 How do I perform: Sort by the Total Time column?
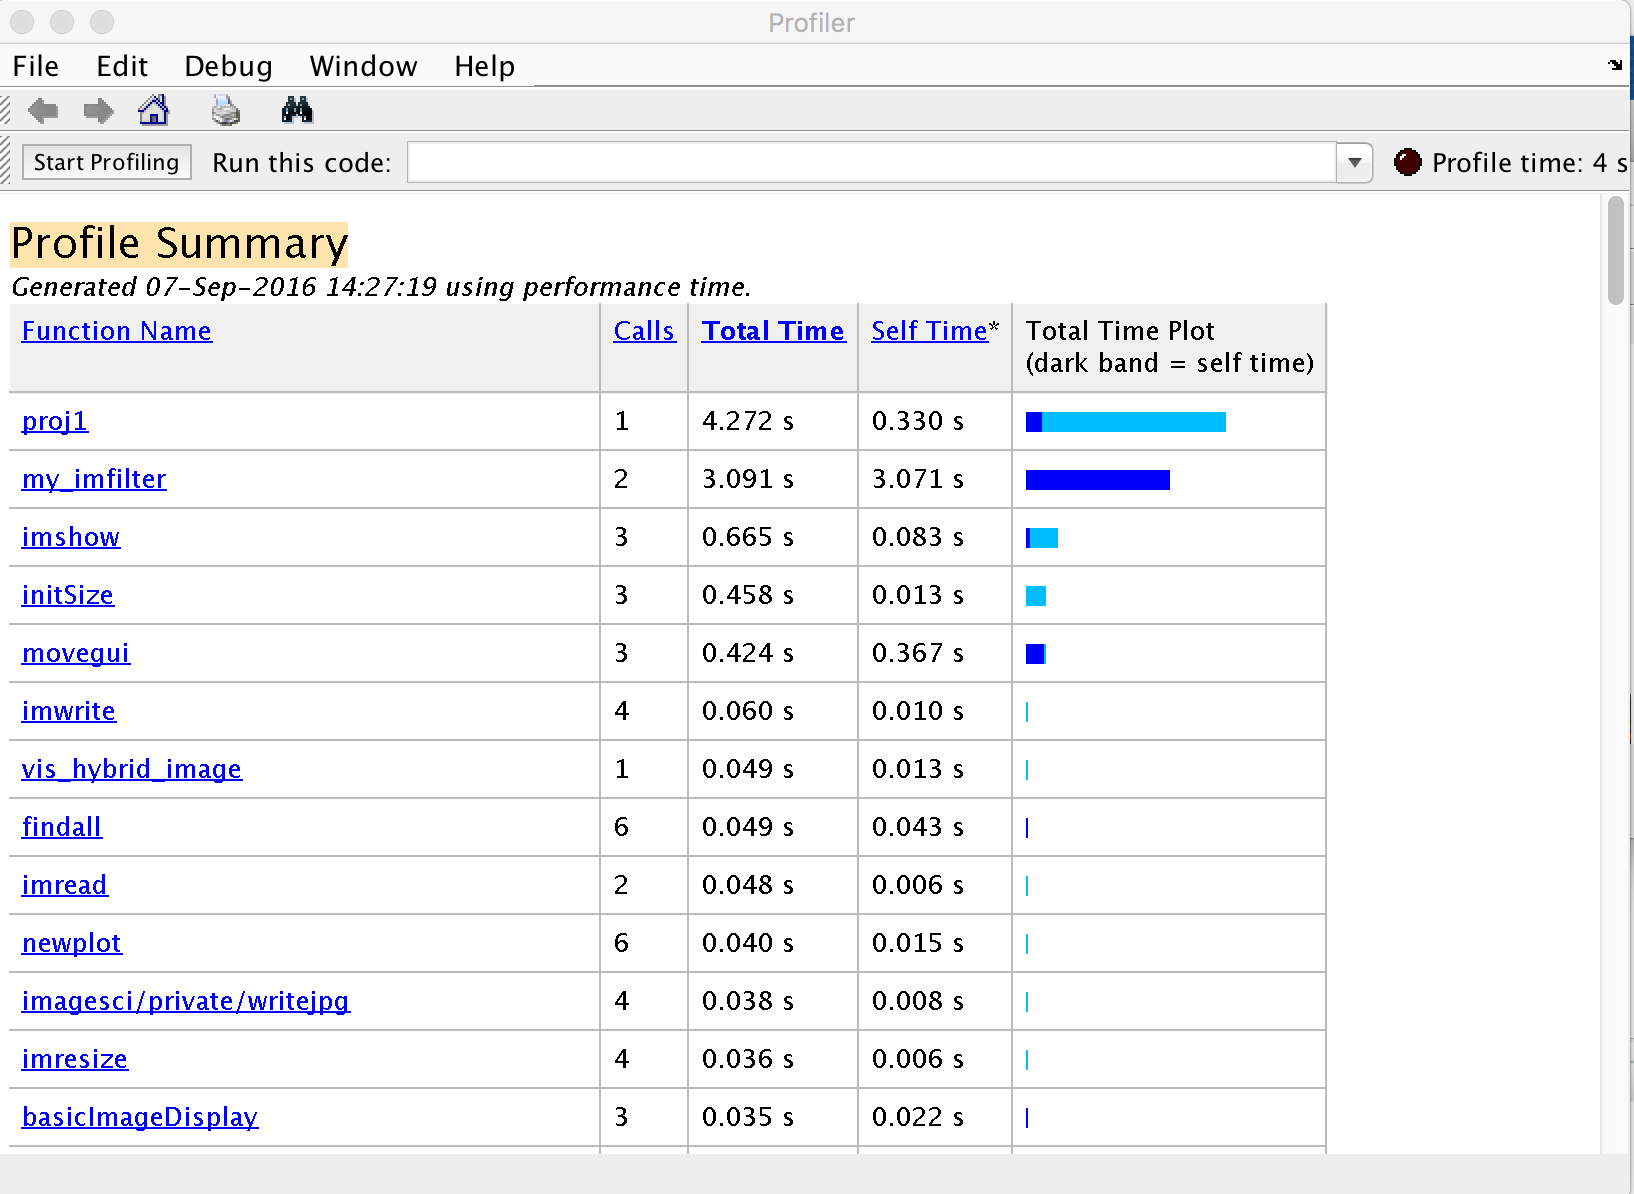point(772,331)
